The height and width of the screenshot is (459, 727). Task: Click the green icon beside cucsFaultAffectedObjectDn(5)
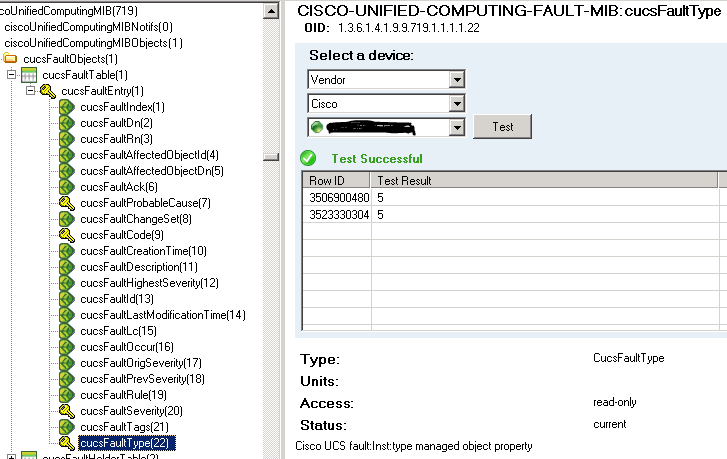pyautogui.click(x=67, y=171)
